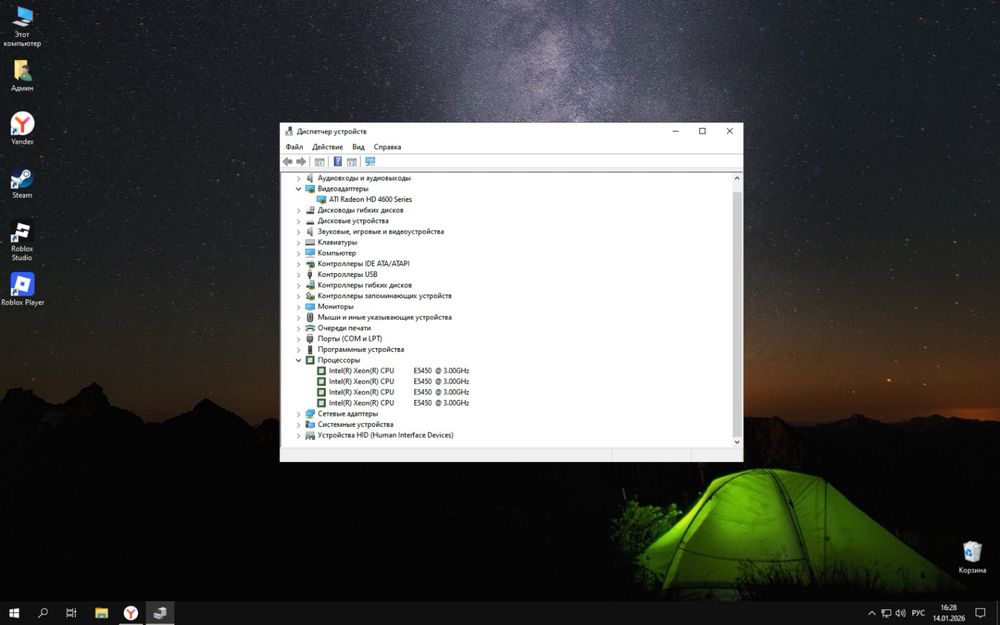Click the scan for hardware changes monitor icon

click(370, 162)
